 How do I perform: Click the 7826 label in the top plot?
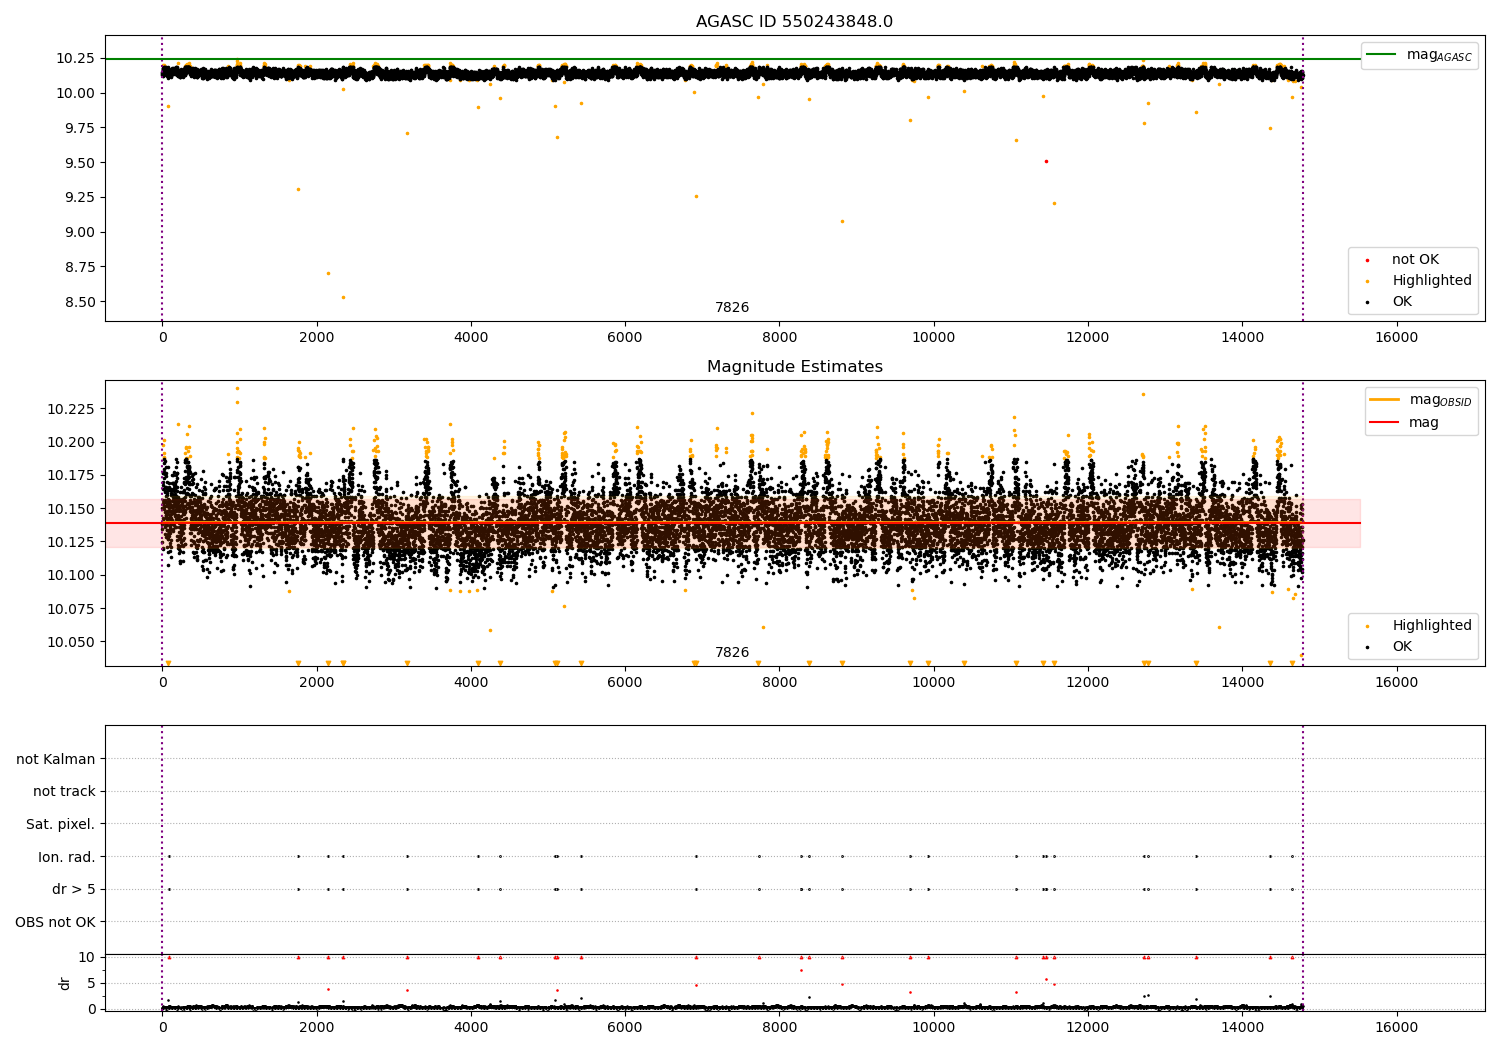coord(731,308)
